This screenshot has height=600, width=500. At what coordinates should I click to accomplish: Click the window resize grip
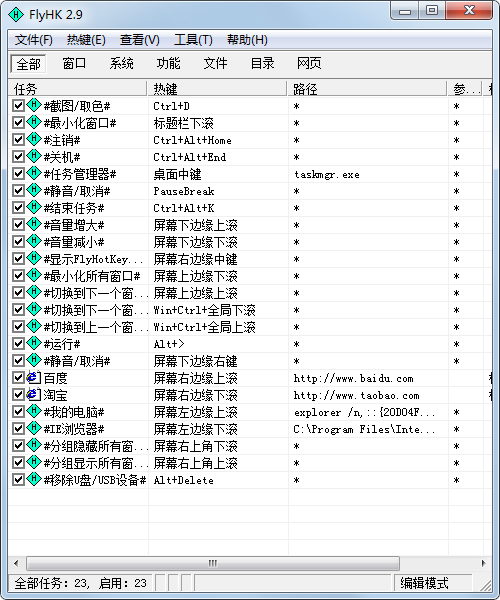pos(486,585)
